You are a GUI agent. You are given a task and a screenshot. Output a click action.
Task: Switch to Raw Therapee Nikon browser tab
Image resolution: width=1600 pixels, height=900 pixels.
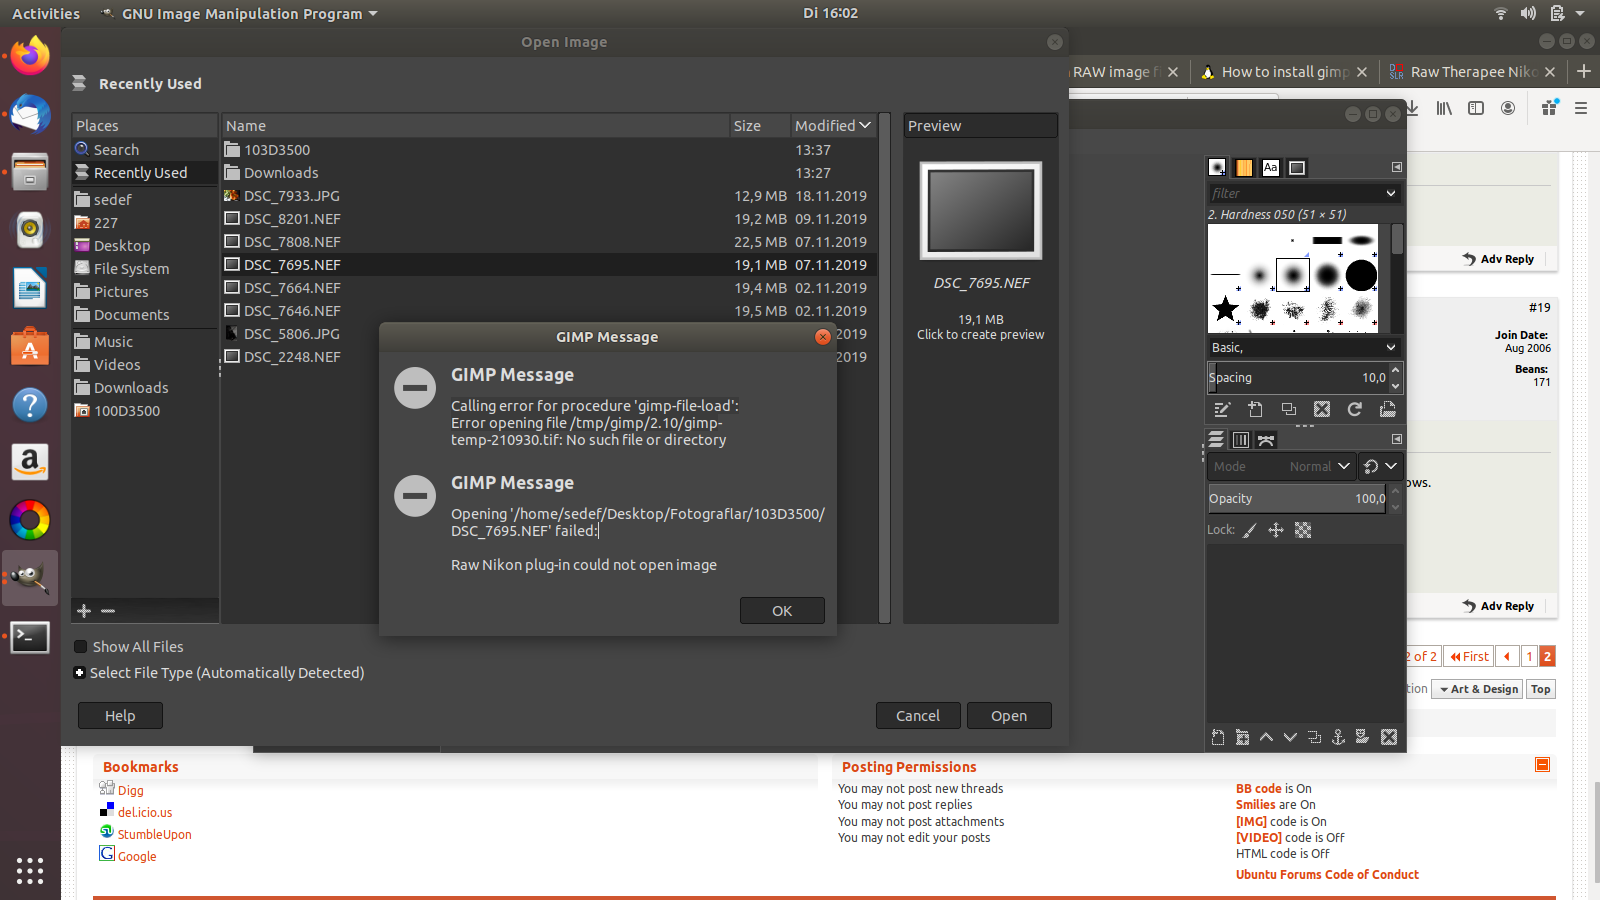coord(1472,72)
